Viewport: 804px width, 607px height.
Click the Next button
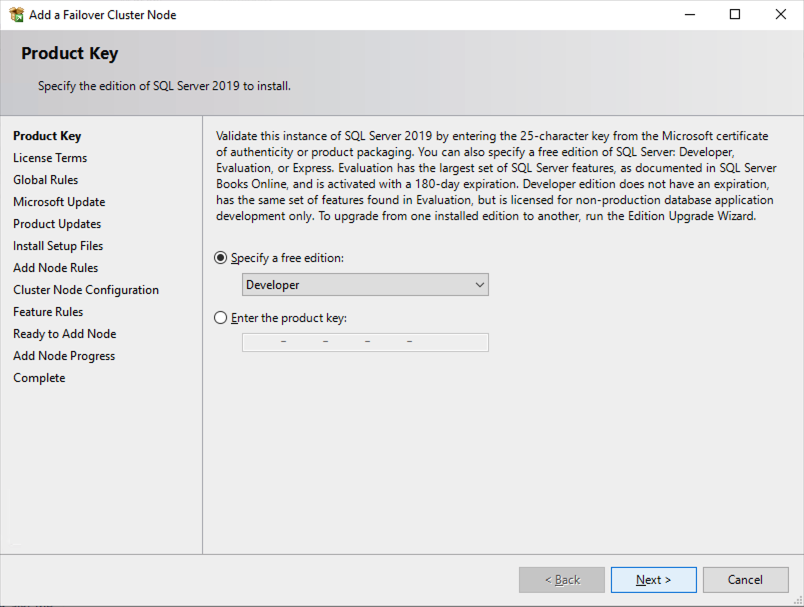point(653,580)
